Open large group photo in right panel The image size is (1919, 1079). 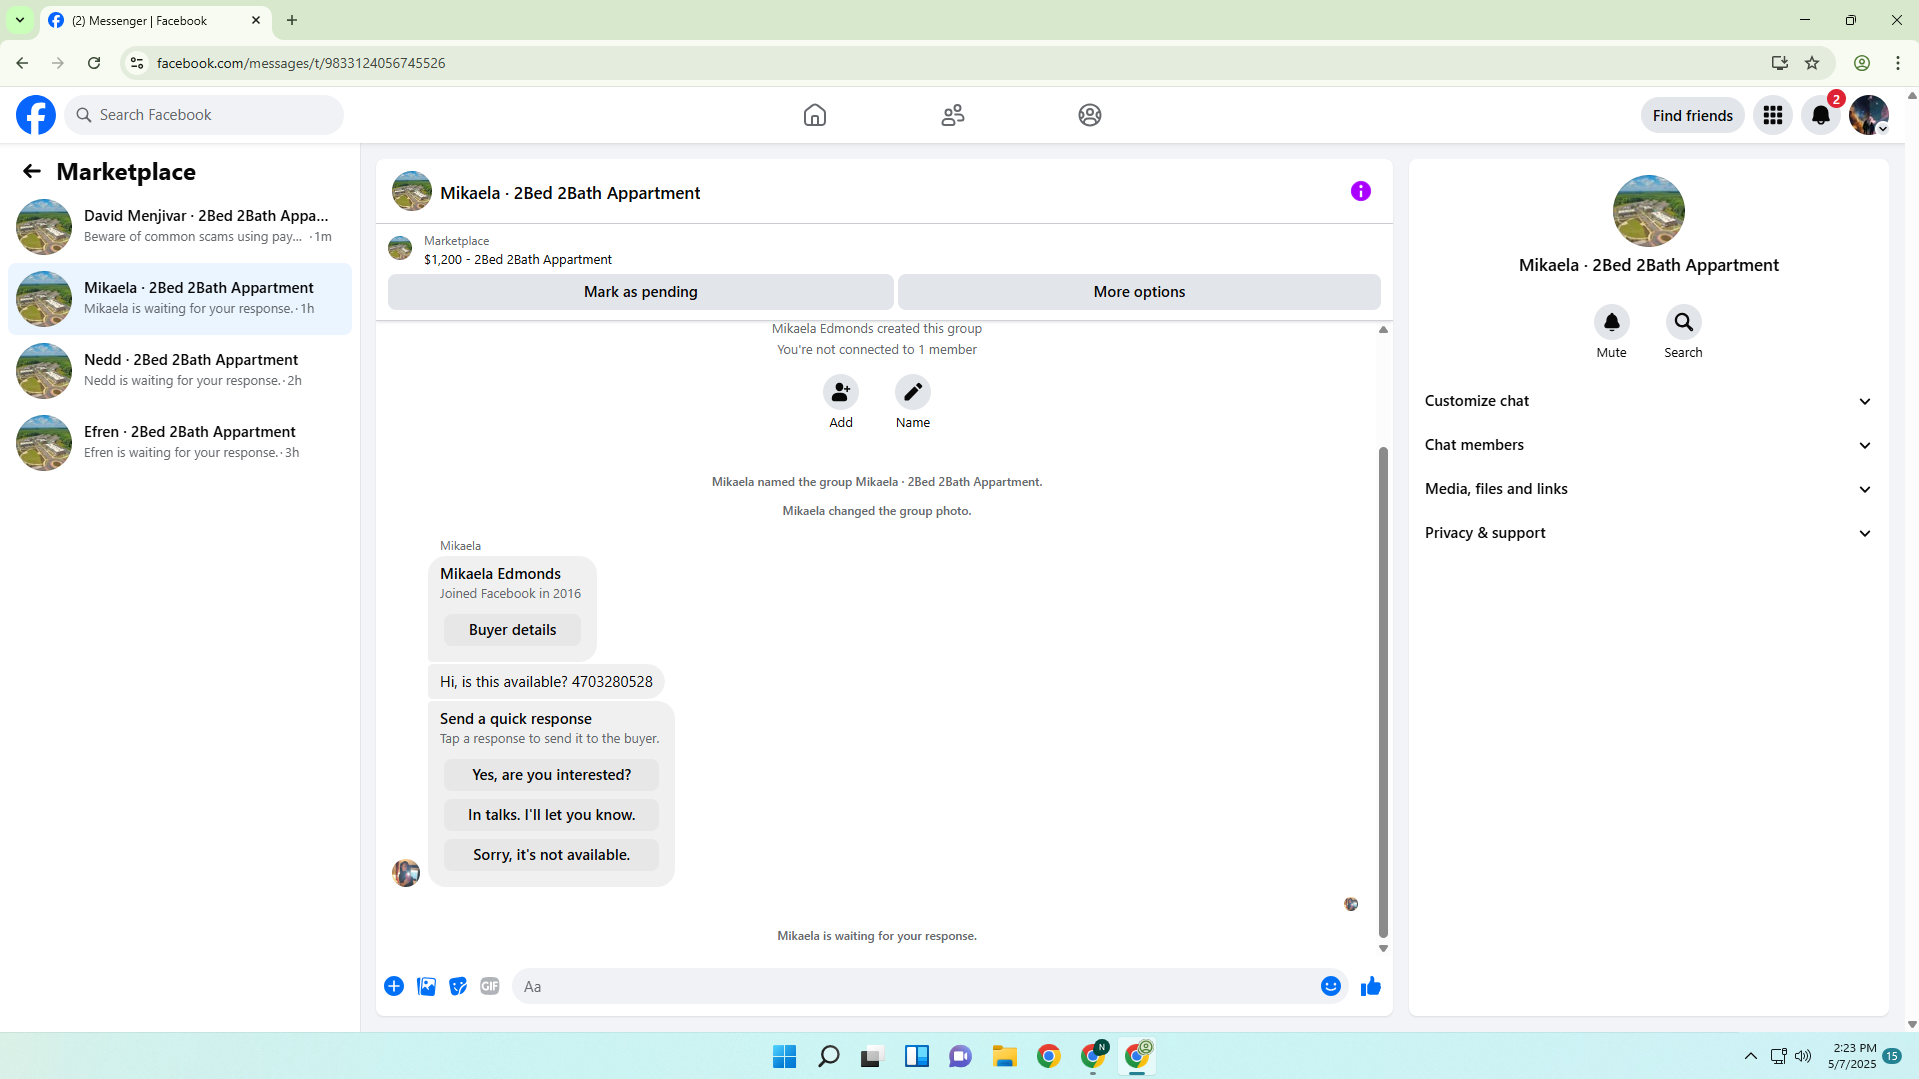[x=1649, y=211]
